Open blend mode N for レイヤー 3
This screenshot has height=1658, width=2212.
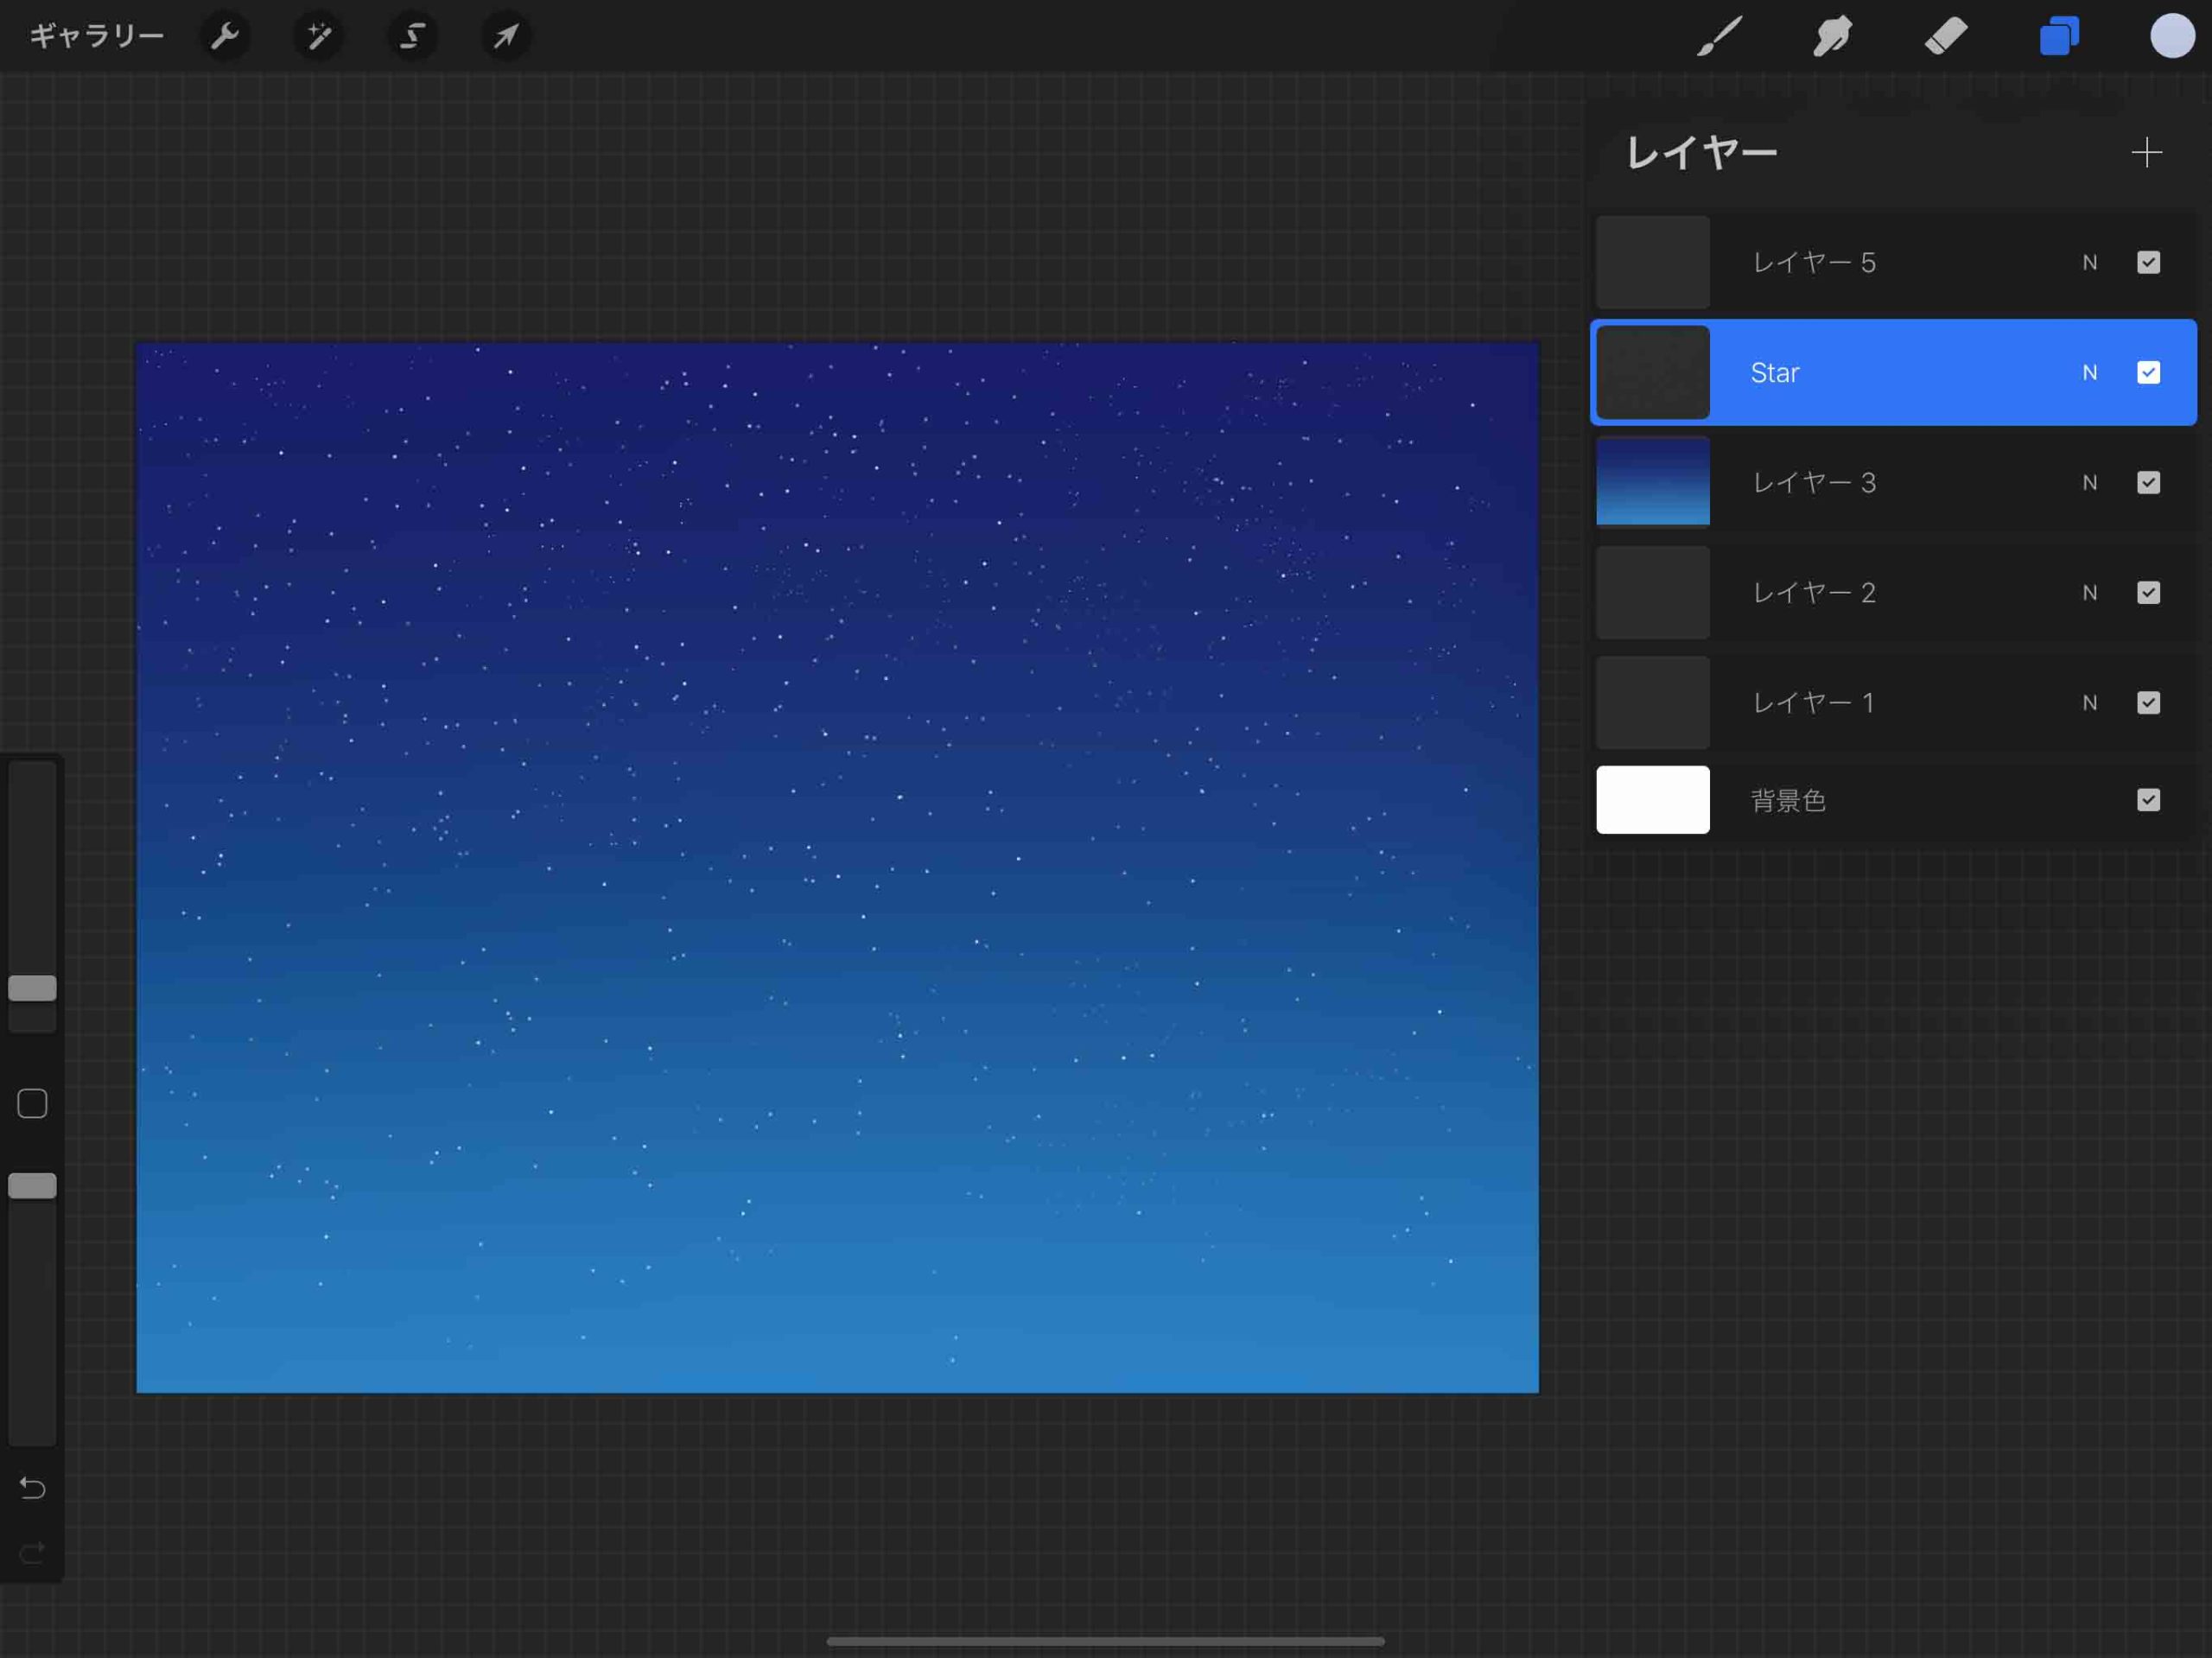[2089, 483]
